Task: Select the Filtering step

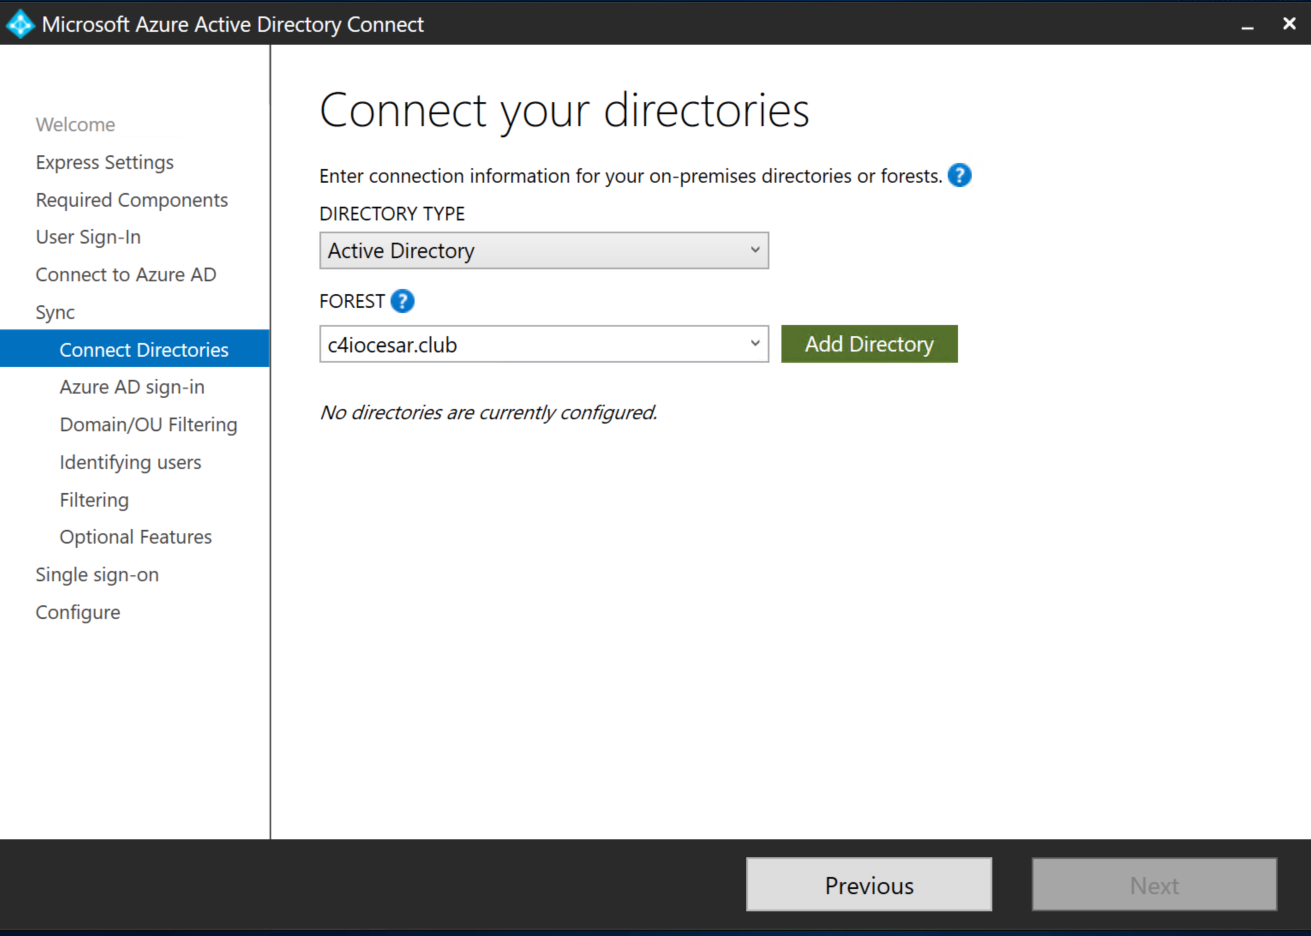Action: 94,500
